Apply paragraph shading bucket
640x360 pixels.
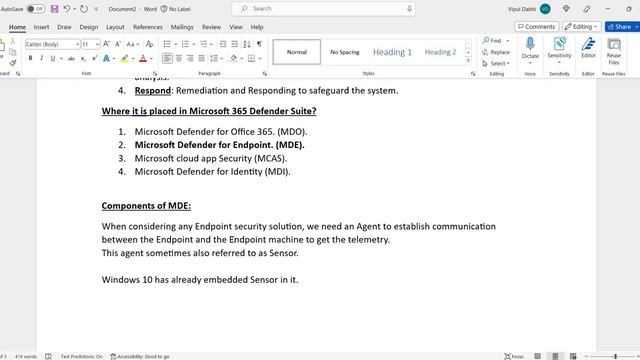point(233,58)
